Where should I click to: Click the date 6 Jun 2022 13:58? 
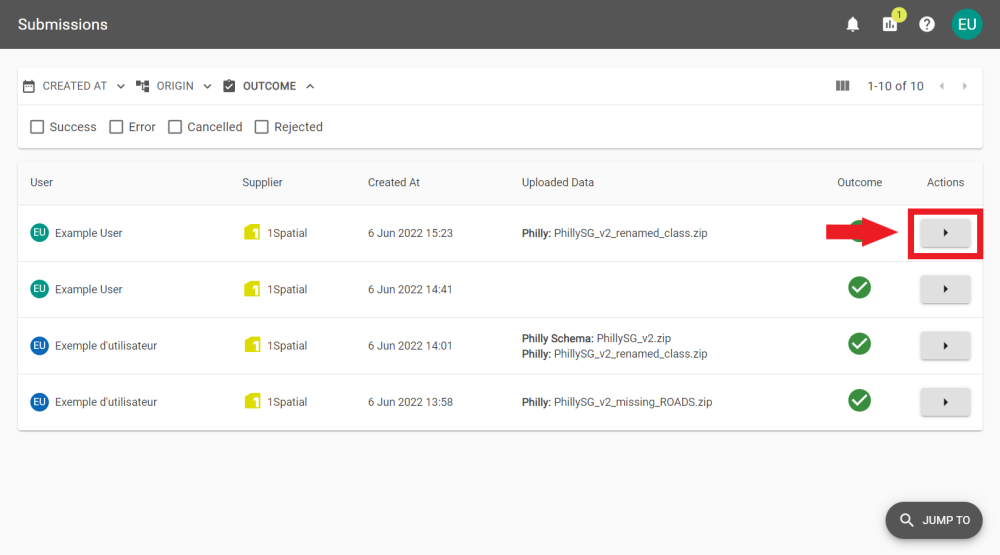[410, 402]
